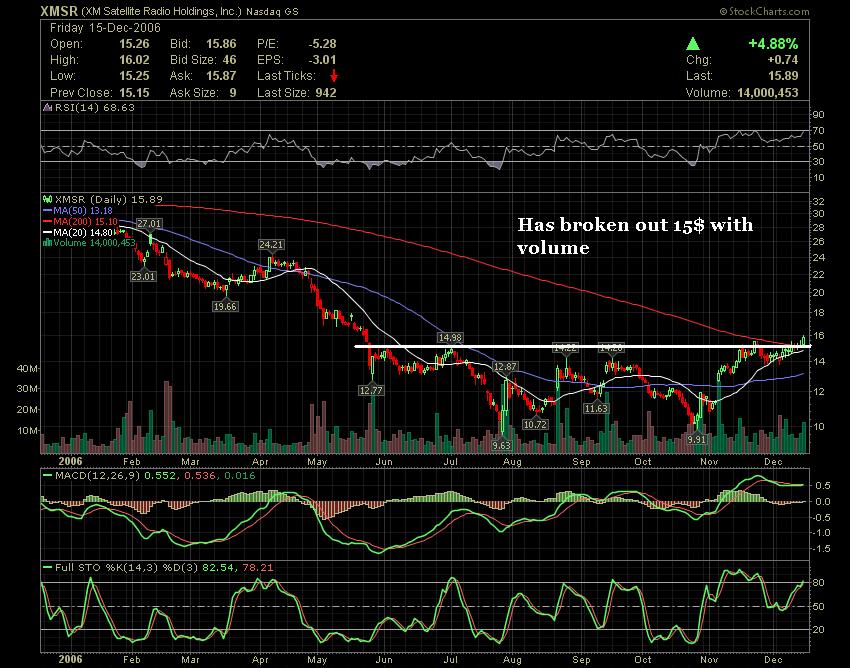
Task: Click the 80 level on stochastic axis
Action: pos(818,583)
